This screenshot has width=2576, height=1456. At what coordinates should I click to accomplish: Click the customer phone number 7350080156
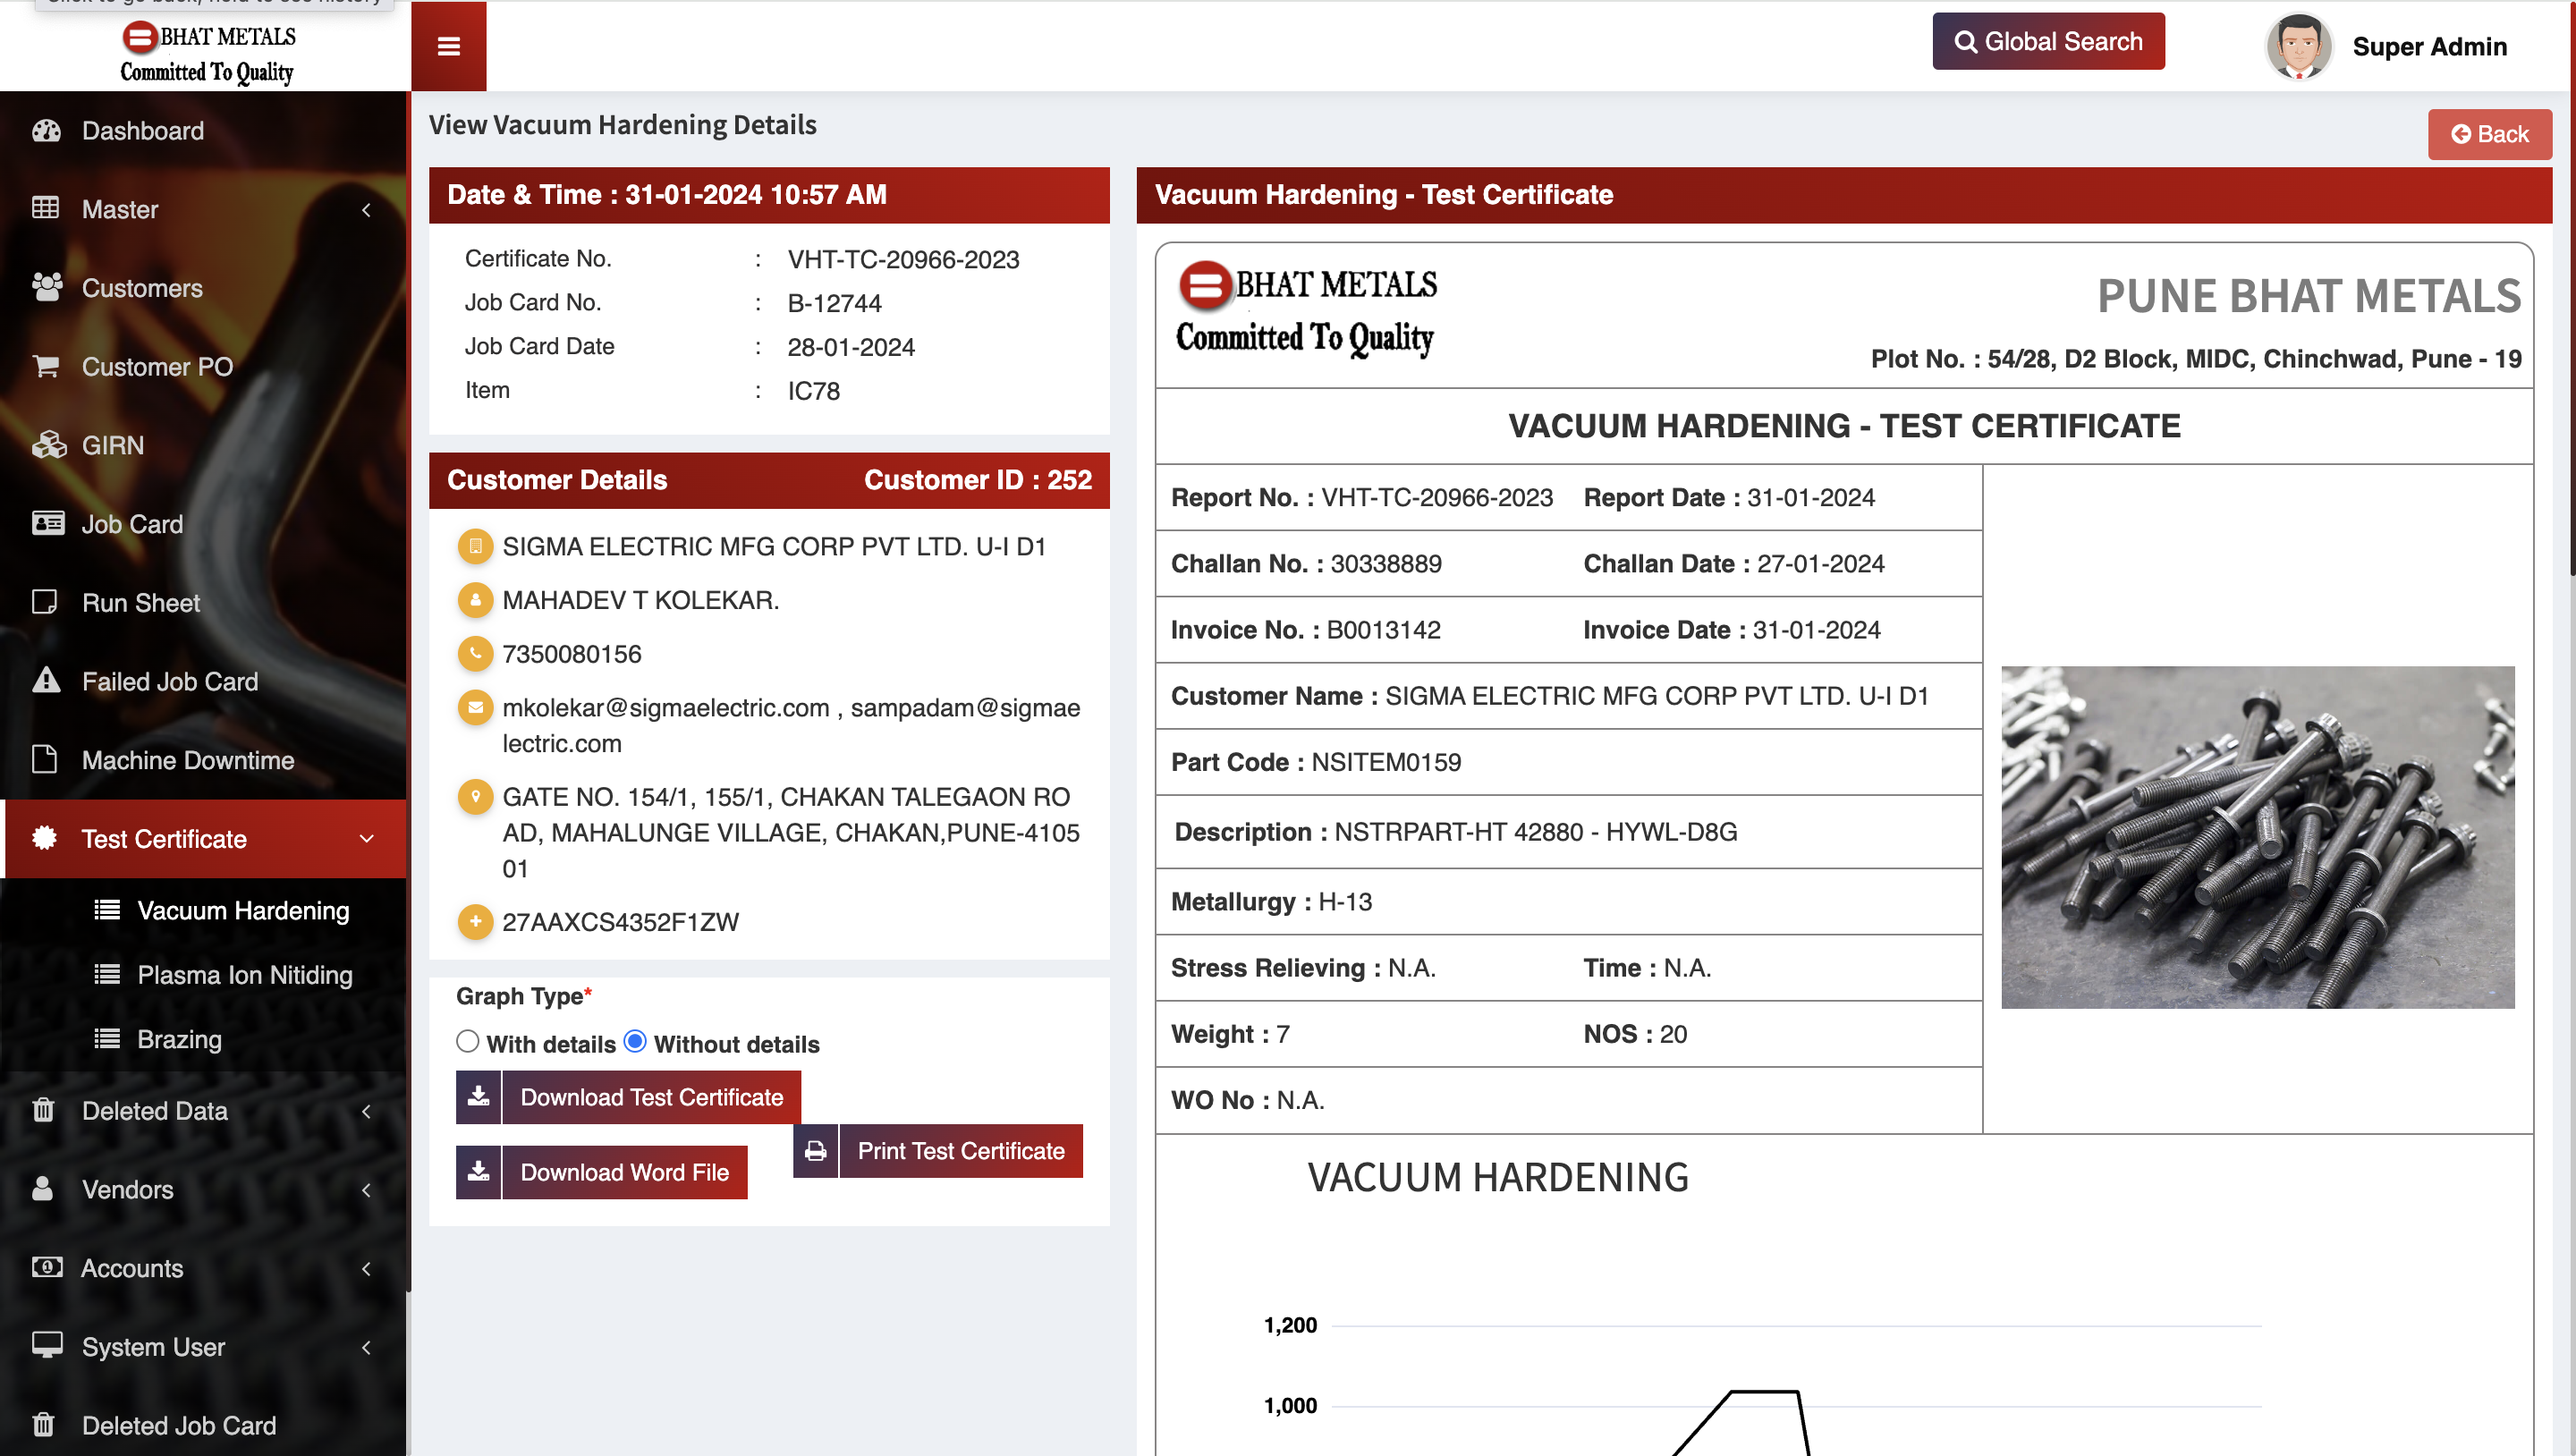pyautogui.click(x=571, y=654)
